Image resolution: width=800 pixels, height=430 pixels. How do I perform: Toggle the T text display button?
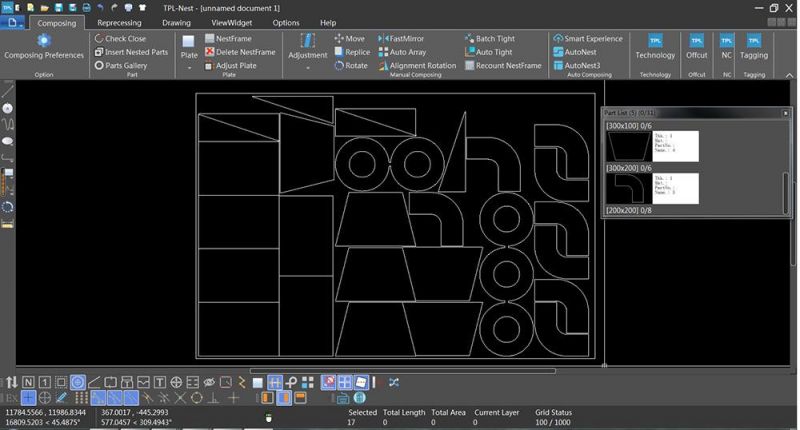tap(160, 382)
